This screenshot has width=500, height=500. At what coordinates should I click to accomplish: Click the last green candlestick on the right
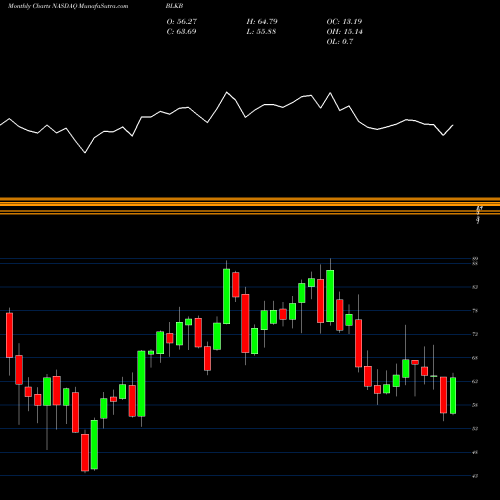453,395
